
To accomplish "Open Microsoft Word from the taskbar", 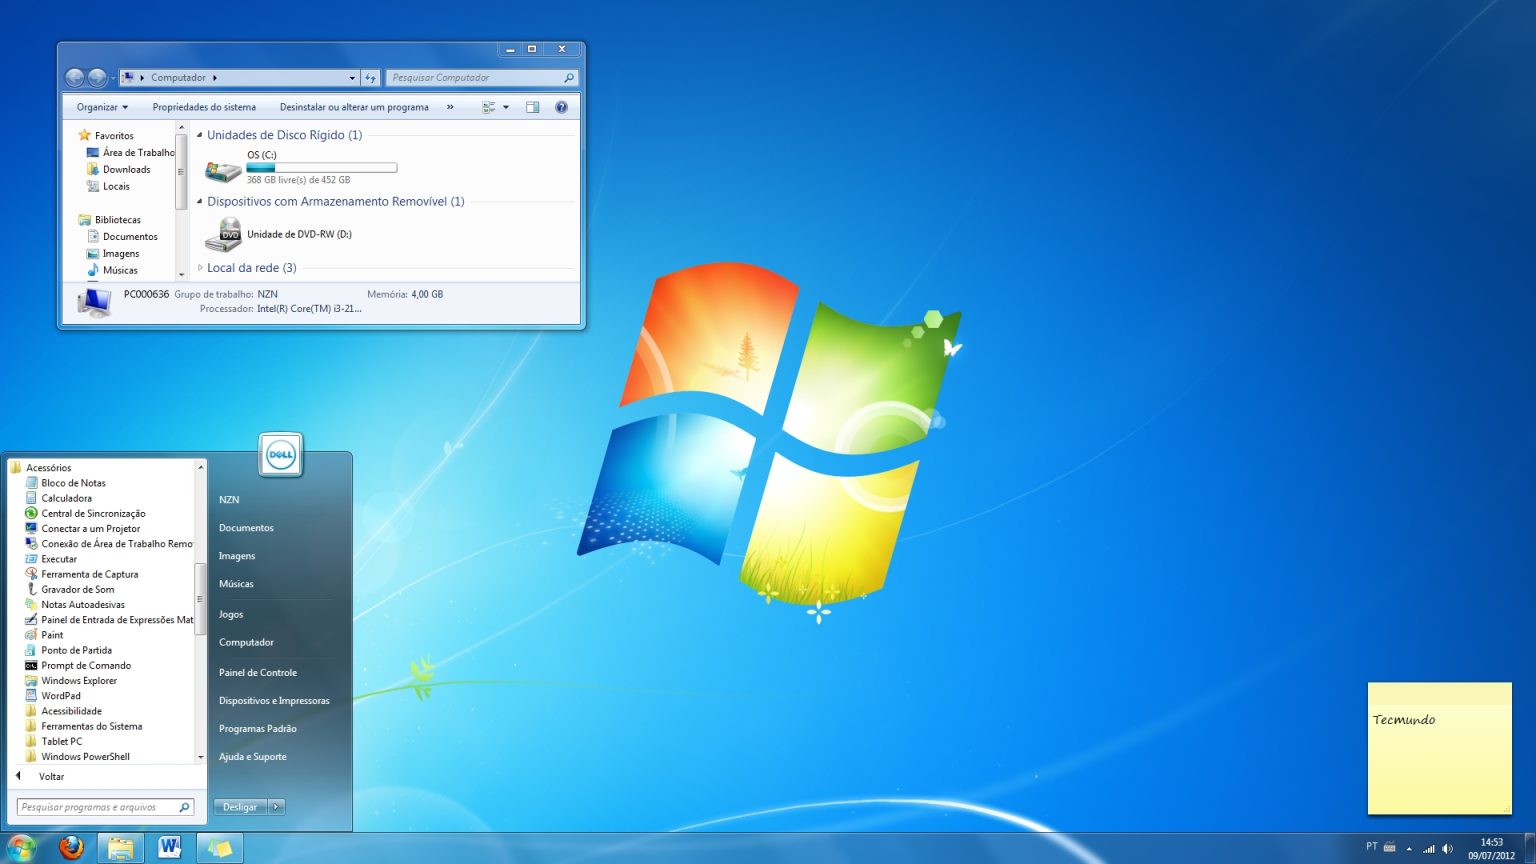I will (170, 847).
